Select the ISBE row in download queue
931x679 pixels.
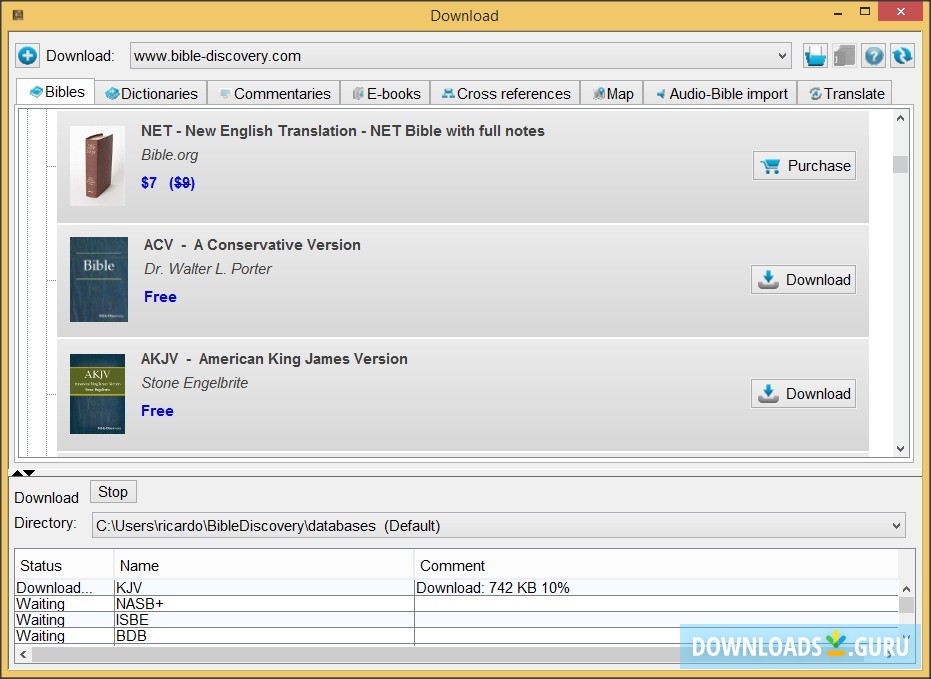pos(456,620)
